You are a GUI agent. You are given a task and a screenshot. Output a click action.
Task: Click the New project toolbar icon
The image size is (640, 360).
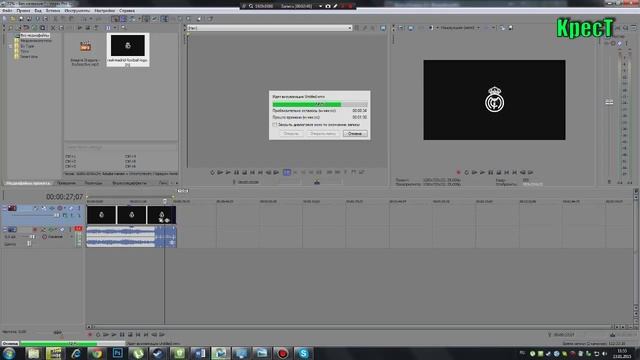(x=4, y=19)
